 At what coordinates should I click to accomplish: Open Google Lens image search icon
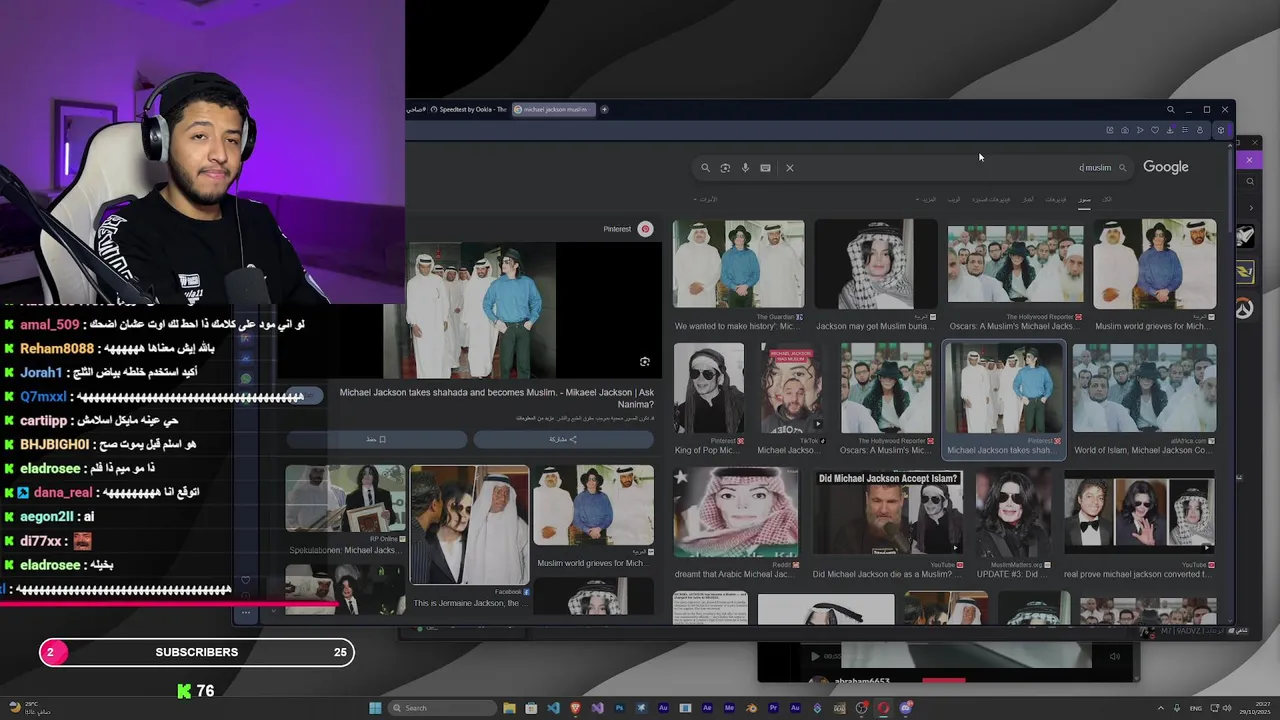725,168
